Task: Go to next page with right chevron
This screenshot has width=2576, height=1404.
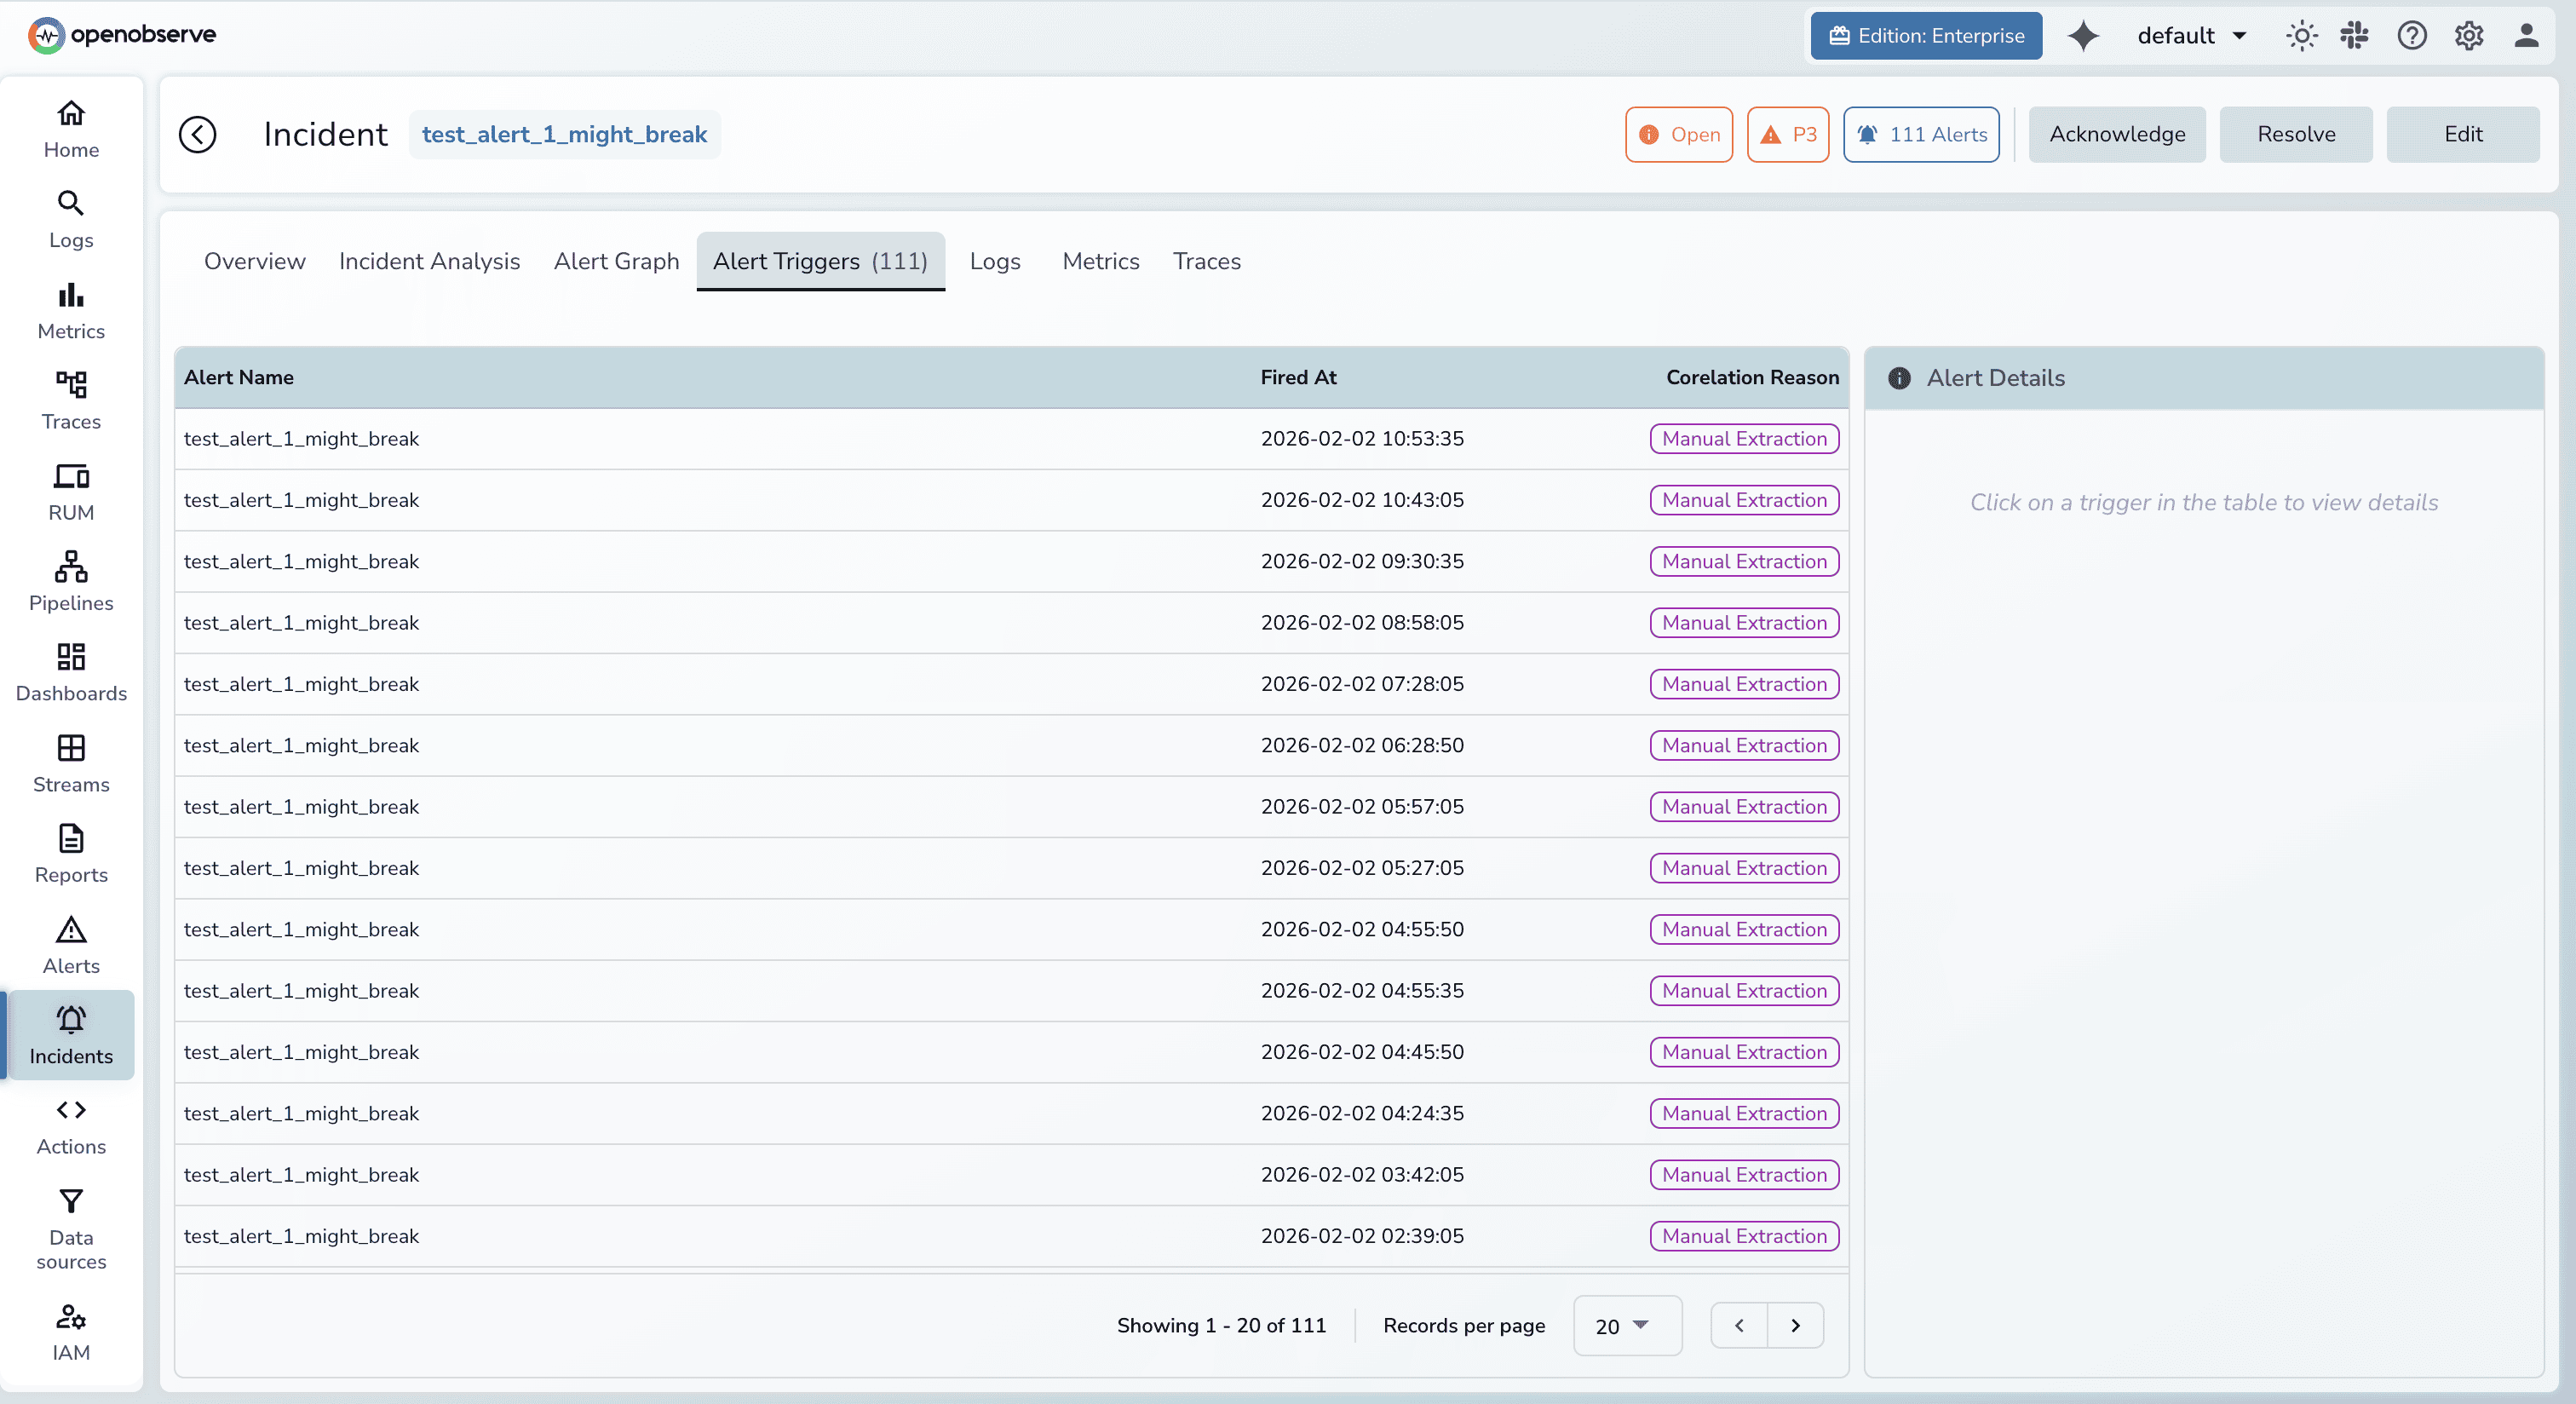Action: point(1795,1325)
